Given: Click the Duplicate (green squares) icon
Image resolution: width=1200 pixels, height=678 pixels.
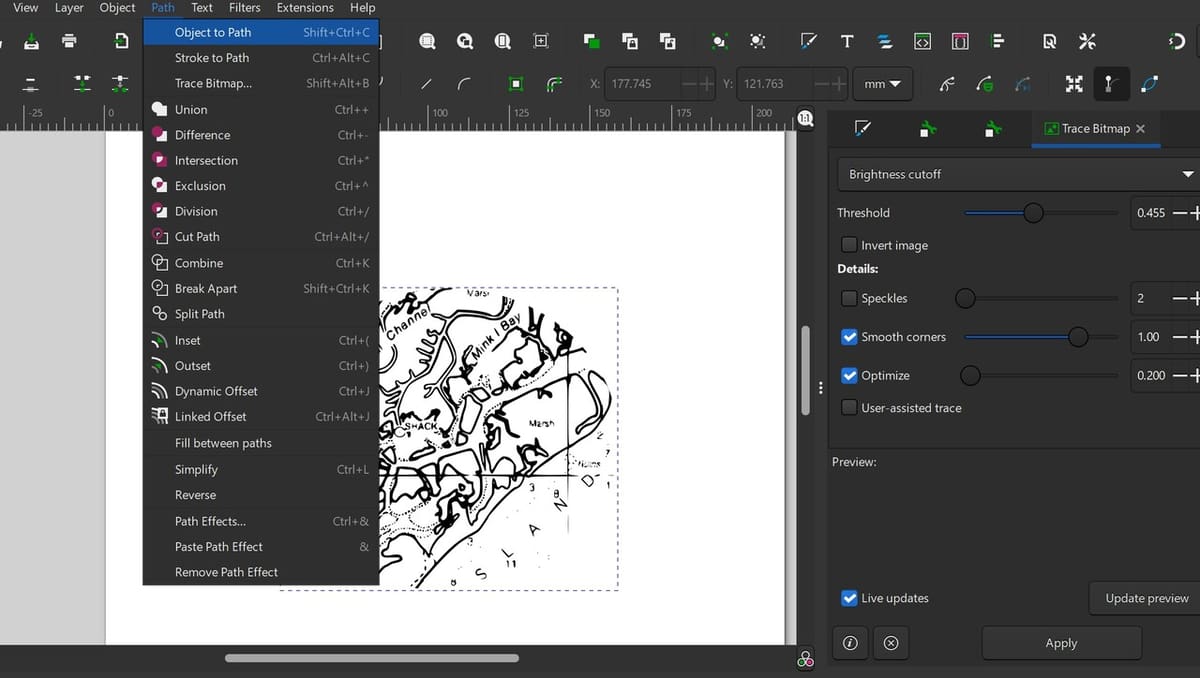Looking at the screenshot, I should point(591,41).
